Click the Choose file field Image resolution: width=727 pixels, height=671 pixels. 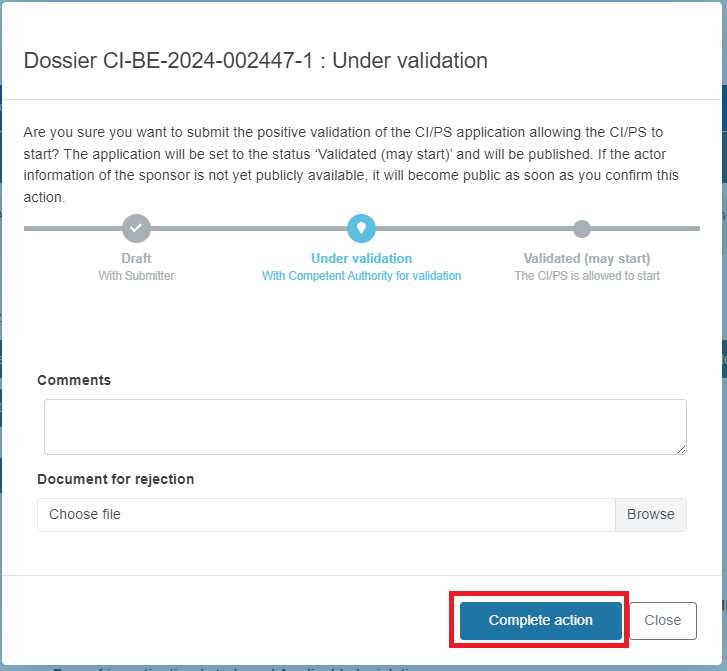point(326,515)
